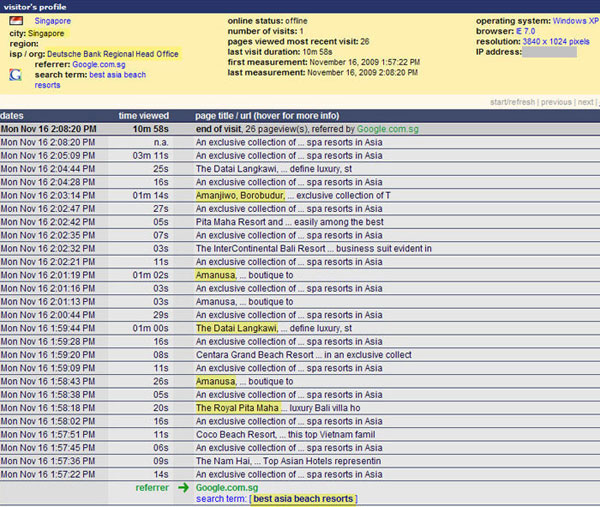600x507 pixels.
Task: Click the time viewed column header
Action: coord(144,116)
